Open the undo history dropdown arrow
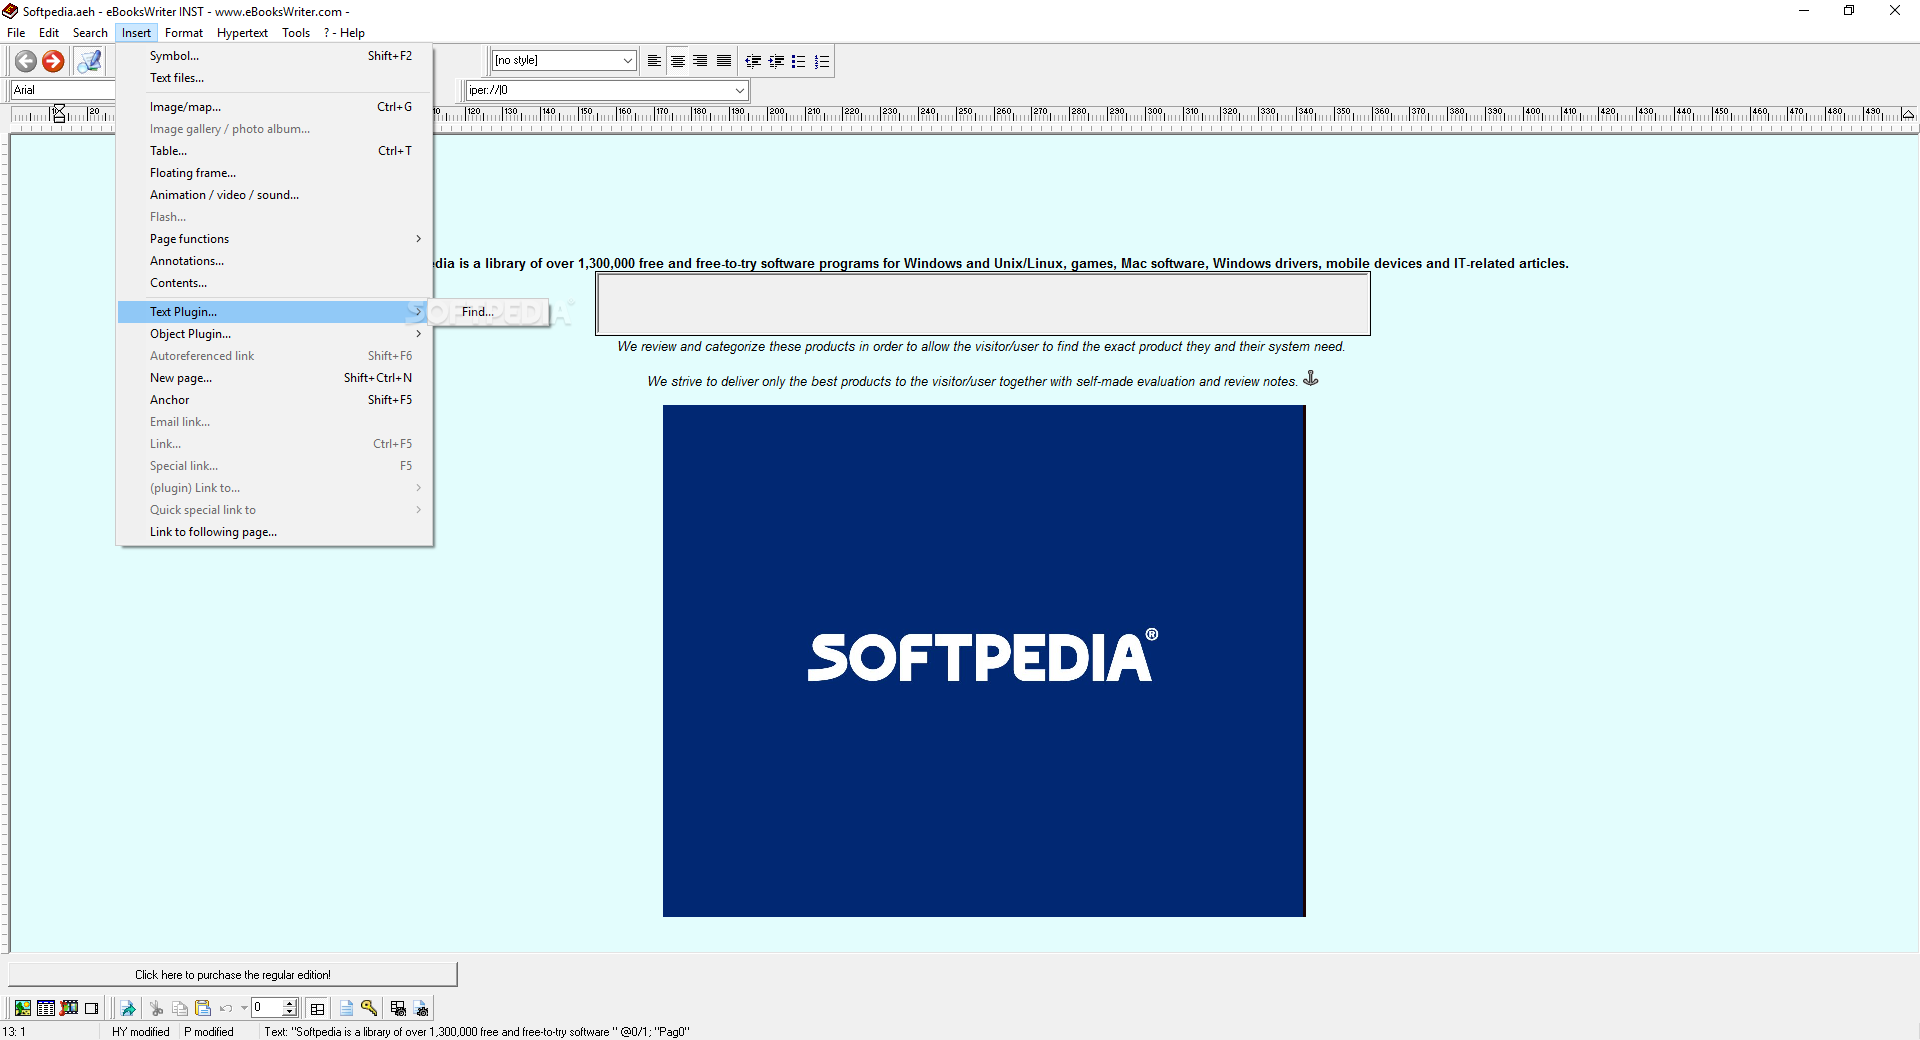This screenshot has width=1920, height=1040. (244, 1008)
